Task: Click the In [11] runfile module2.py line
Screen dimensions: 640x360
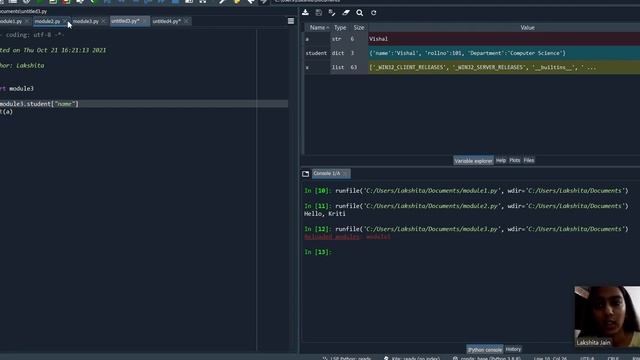Action: 466,206
